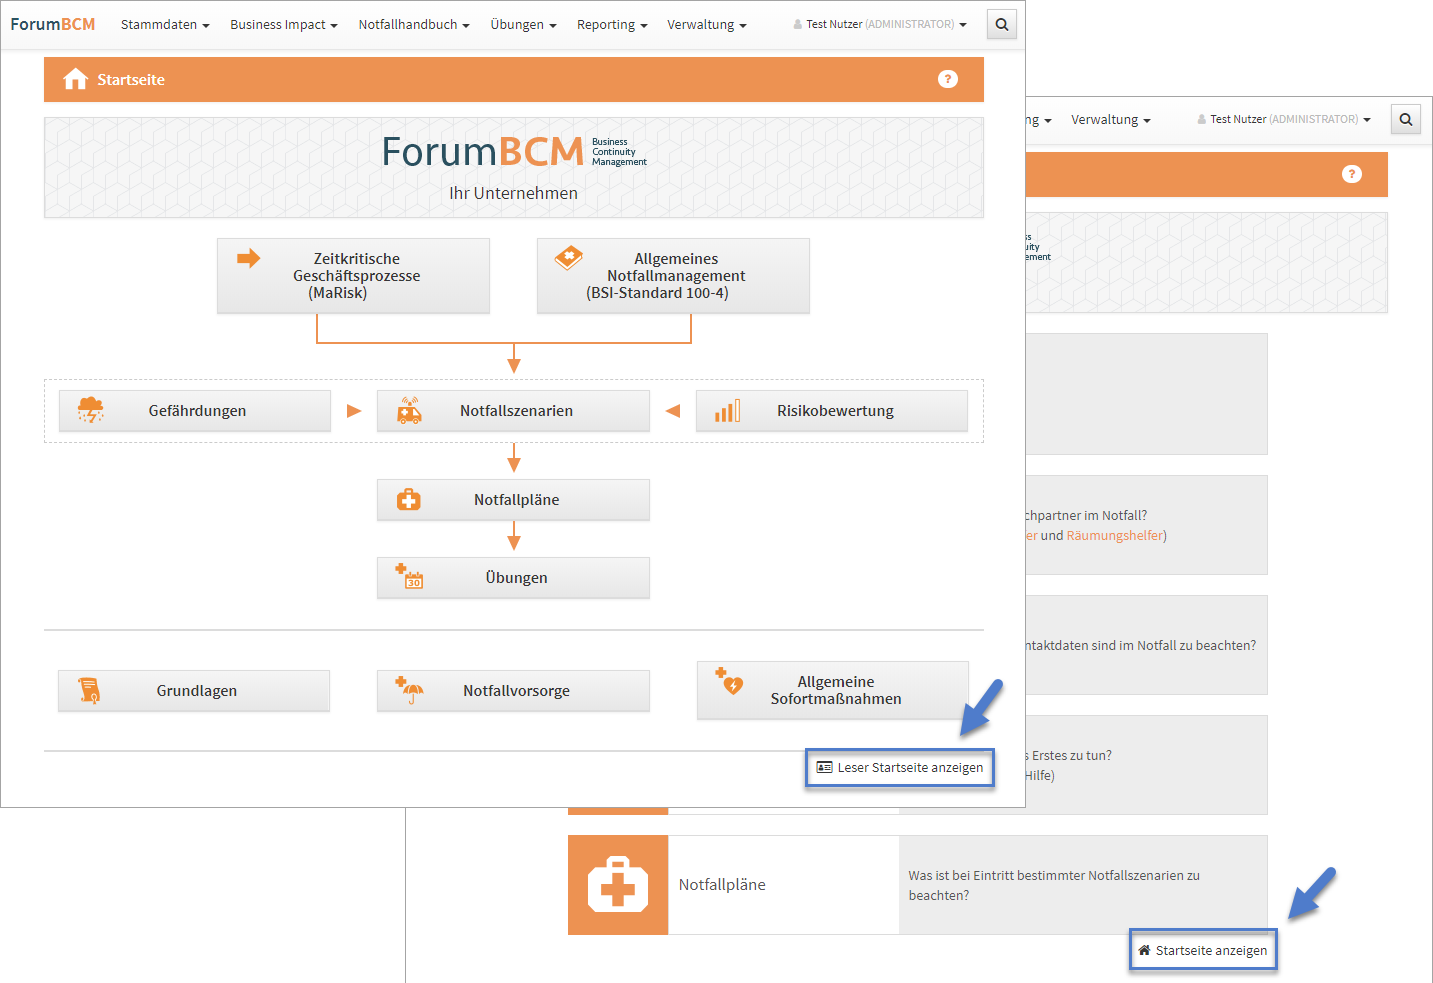Open the Gefährdungen section

195,411
